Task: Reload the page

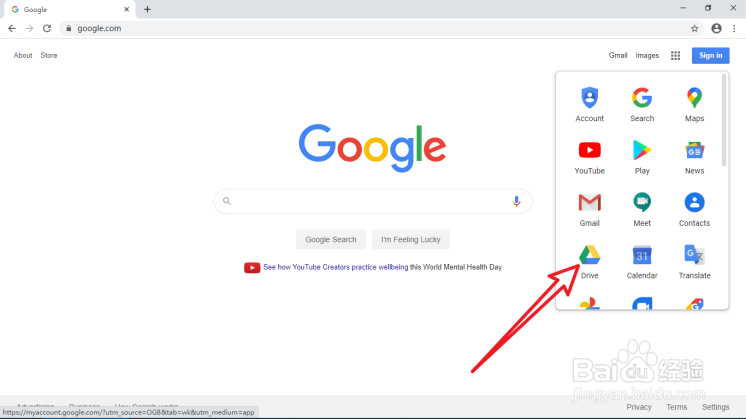Action: 47,29
